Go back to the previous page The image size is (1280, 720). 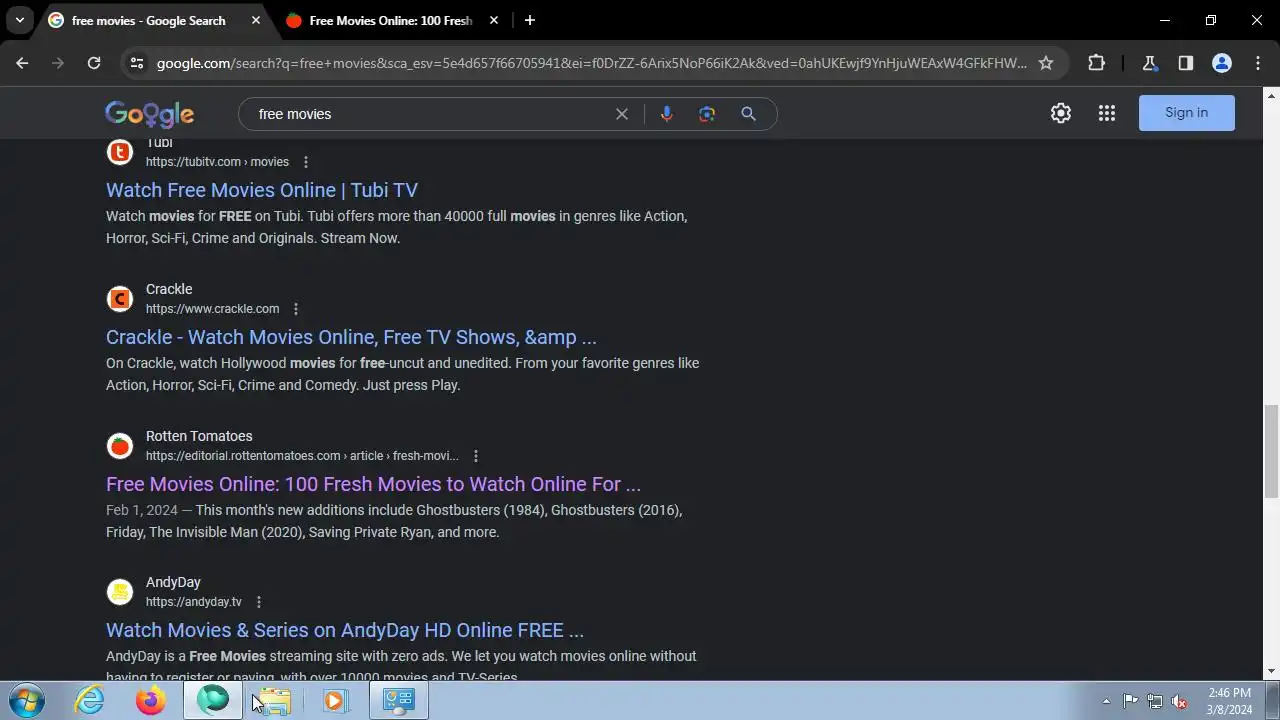[22, 63]
